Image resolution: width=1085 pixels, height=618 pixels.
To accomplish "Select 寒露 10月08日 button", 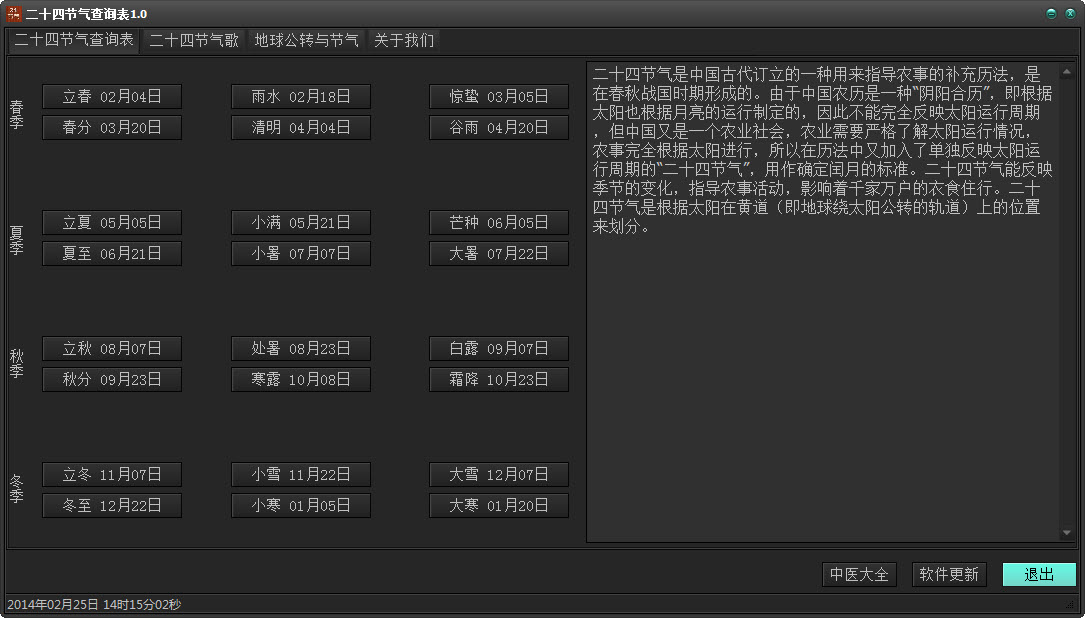I will (x=301, y=379).
